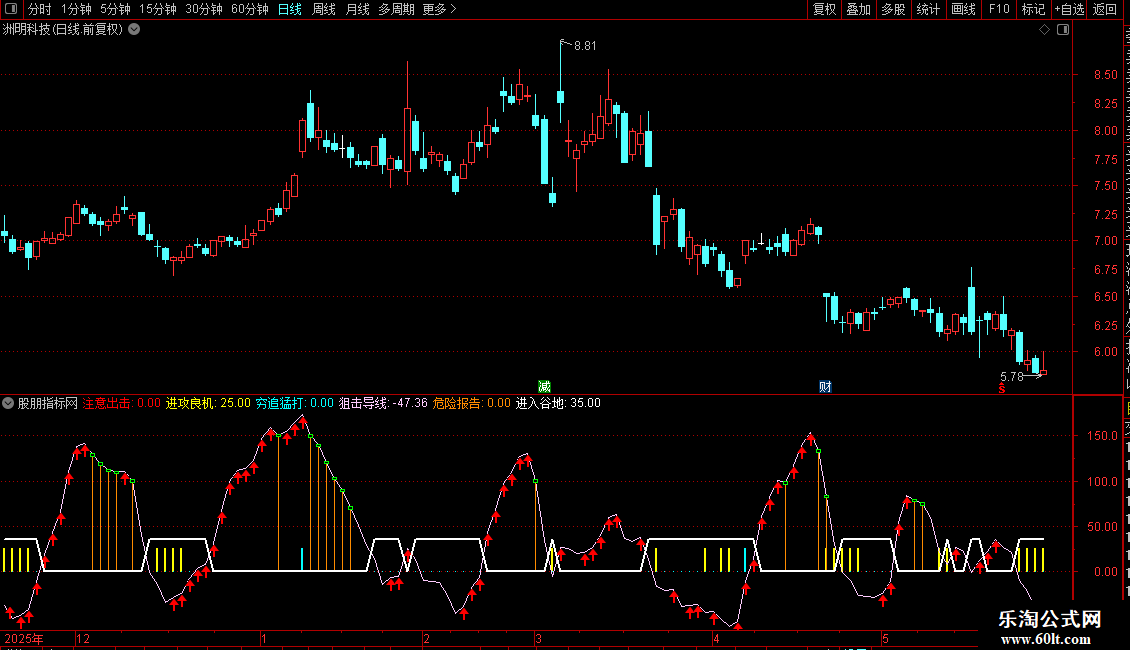Select the 1分钟 timeframe
Image resolution: width=1130 pixels, height=650 pixels.
tap(76, 9)
